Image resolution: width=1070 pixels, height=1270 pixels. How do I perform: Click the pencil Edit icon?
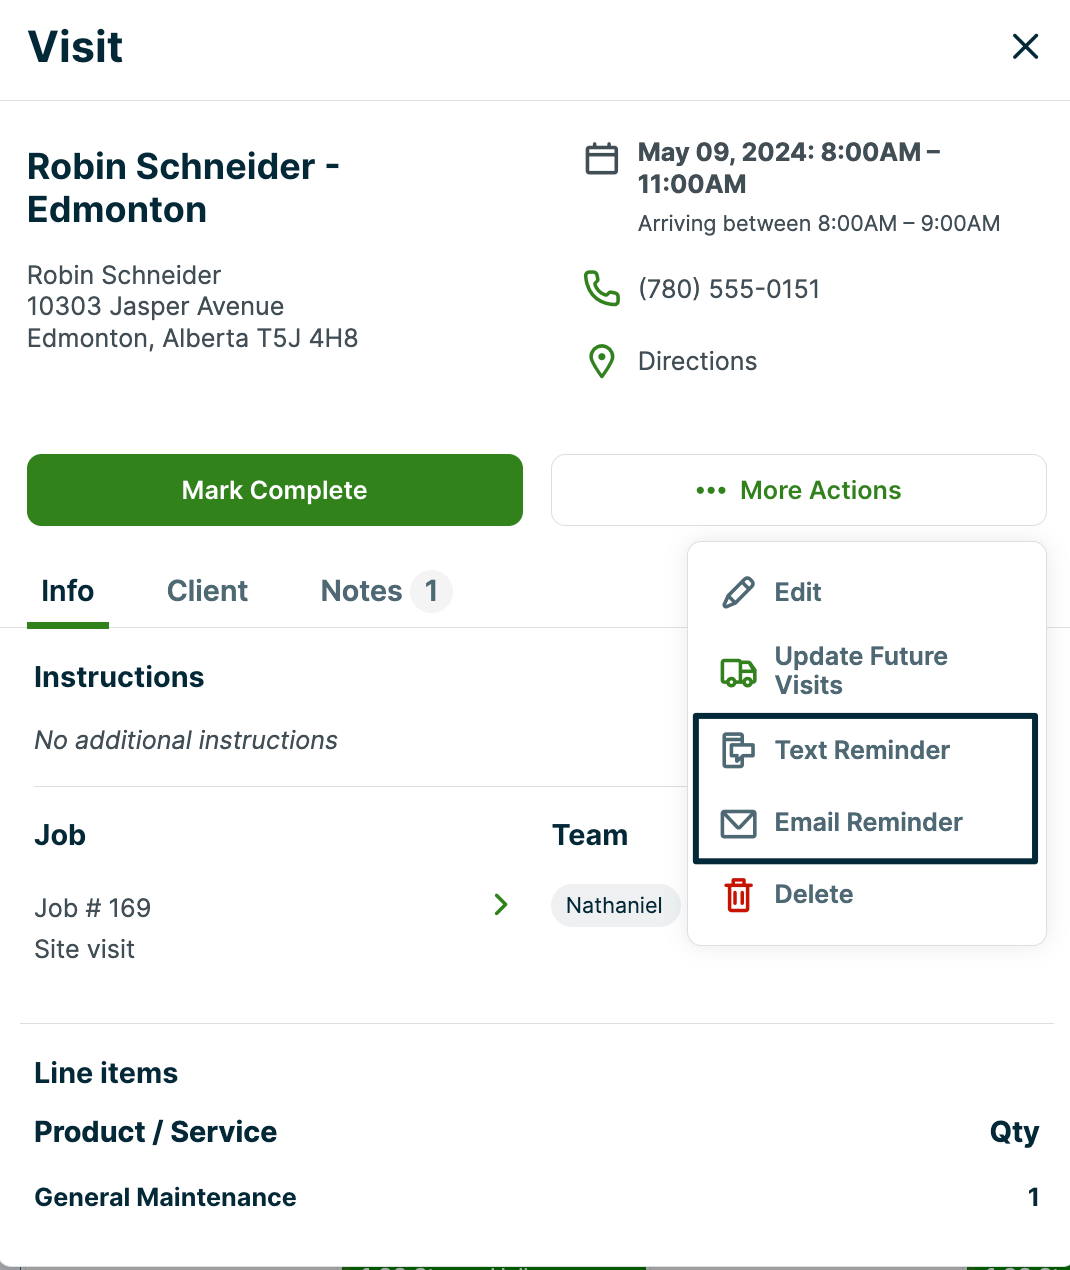[x=738, y=592]
